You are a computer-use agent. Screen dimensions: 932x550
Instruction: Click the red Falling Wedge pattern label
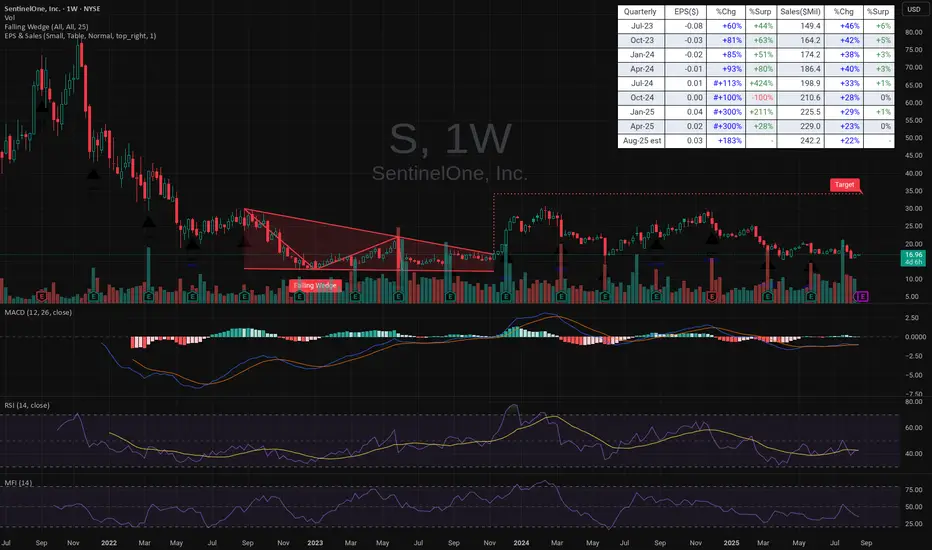point(315,285)
